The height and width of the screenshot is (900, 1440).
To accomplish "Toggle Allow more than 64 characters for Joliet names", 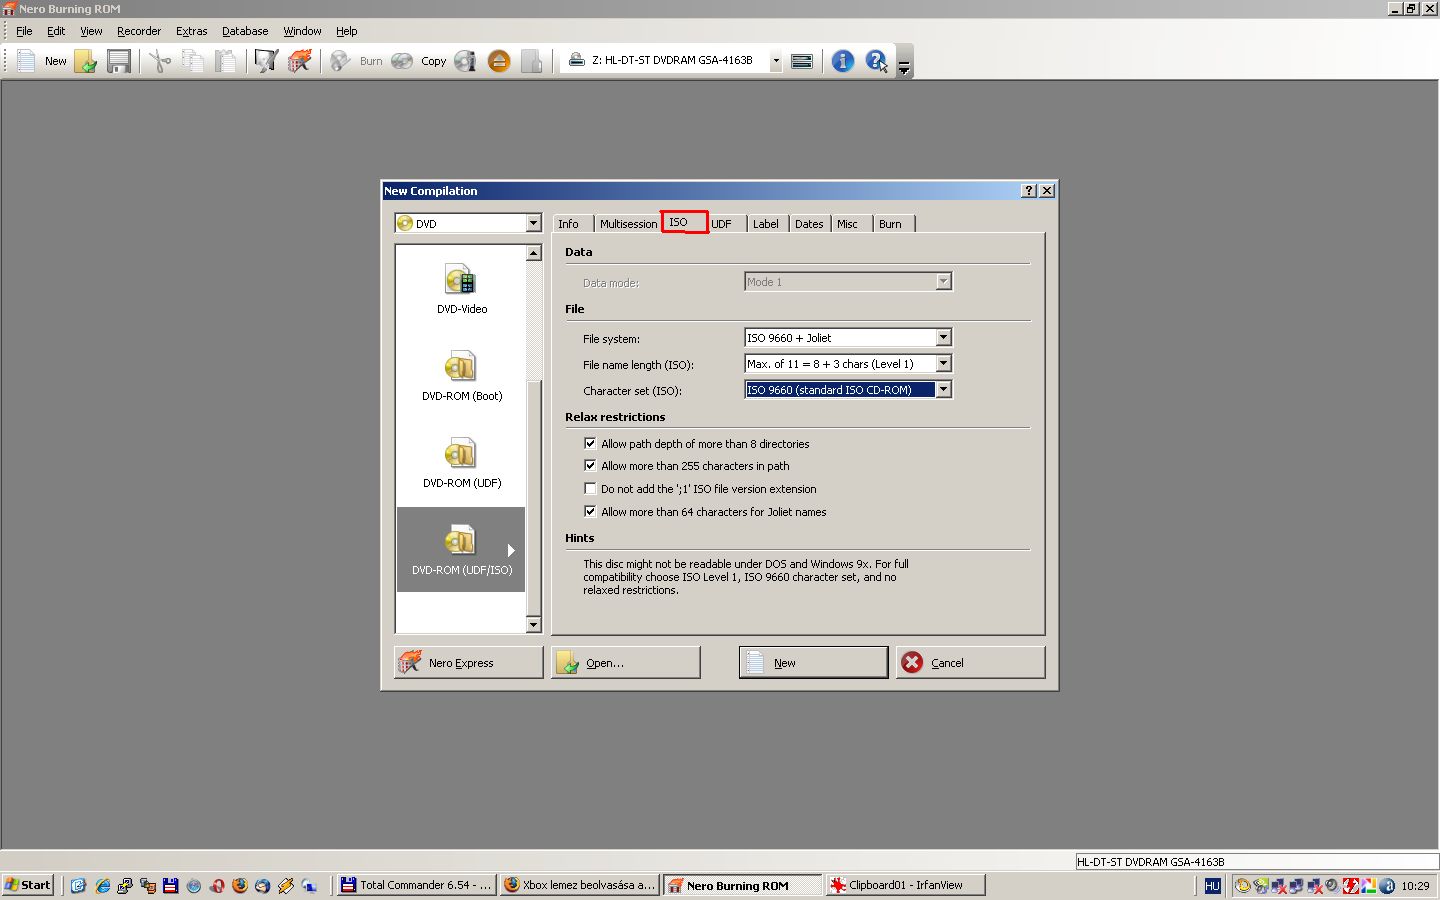I will click(x=590, y=511).
